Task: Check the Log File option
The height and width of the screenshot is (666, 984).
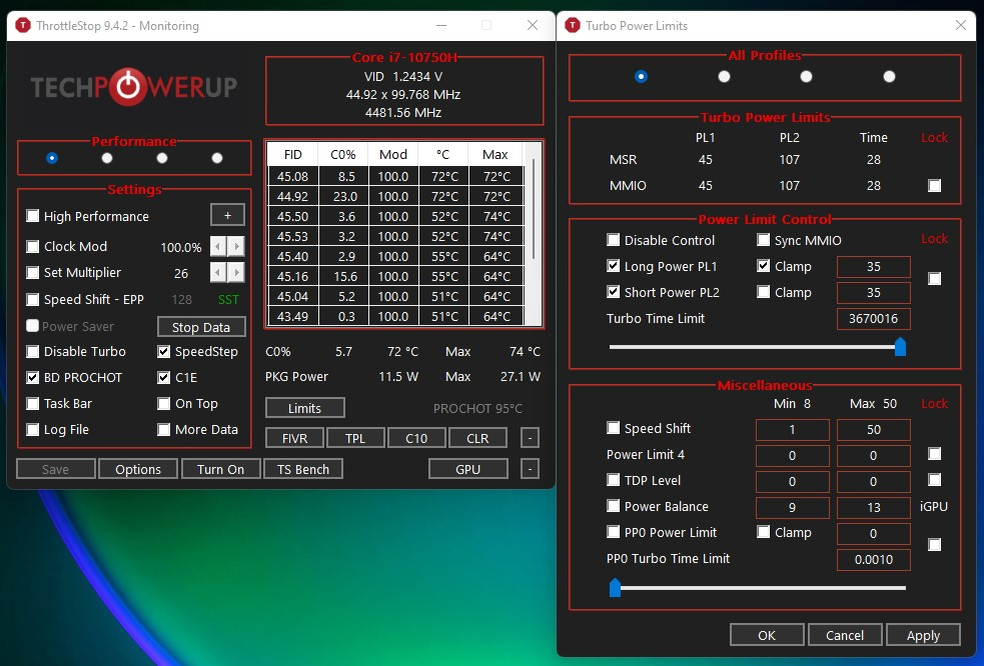Action: (x=33, y=429)
